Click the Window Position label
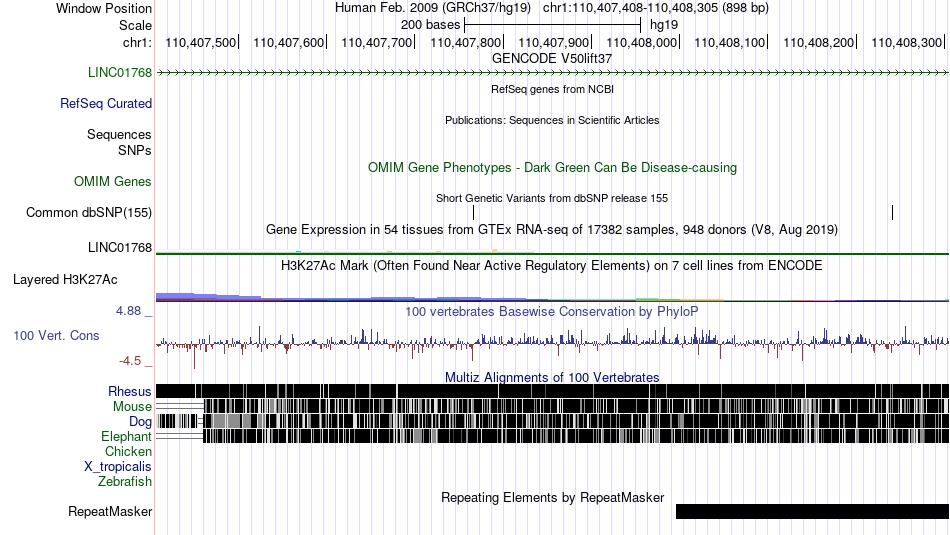 pyautogui.click(x=104, y=8)
